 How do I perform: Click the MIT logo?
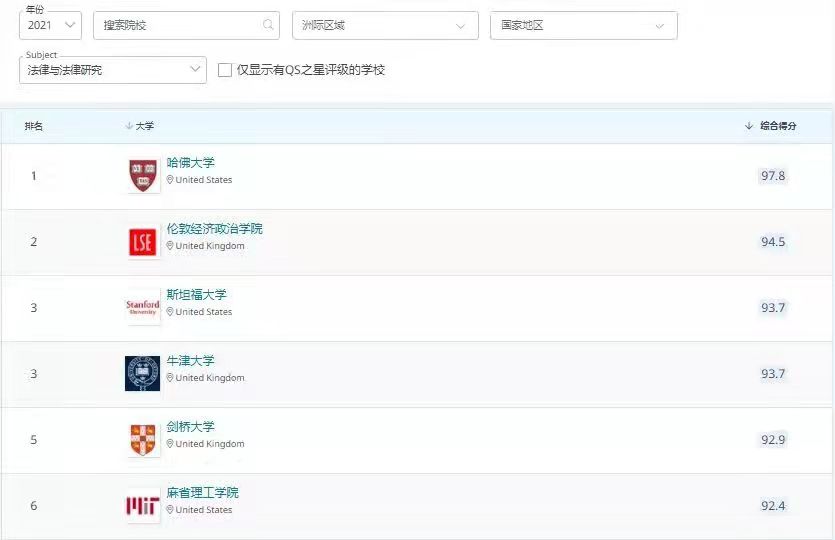pos(142,505)
